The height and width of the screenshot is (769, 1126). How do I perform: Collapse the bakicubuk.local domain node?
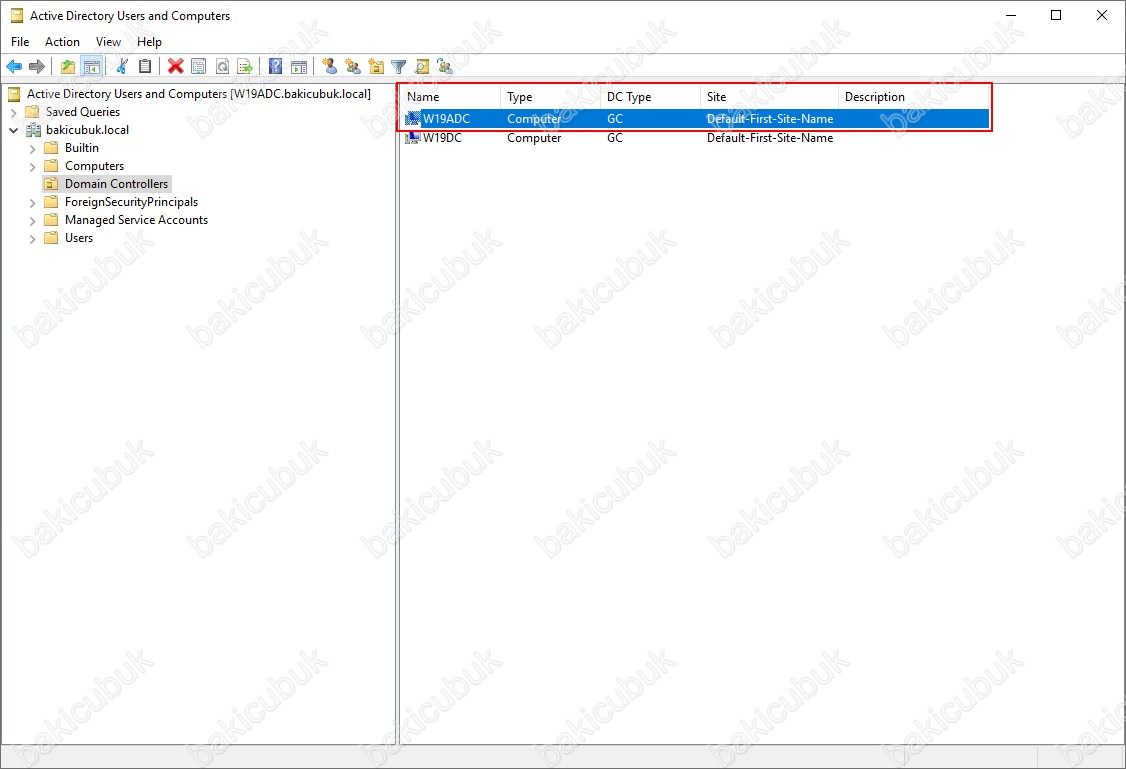[x=14, y=131]
